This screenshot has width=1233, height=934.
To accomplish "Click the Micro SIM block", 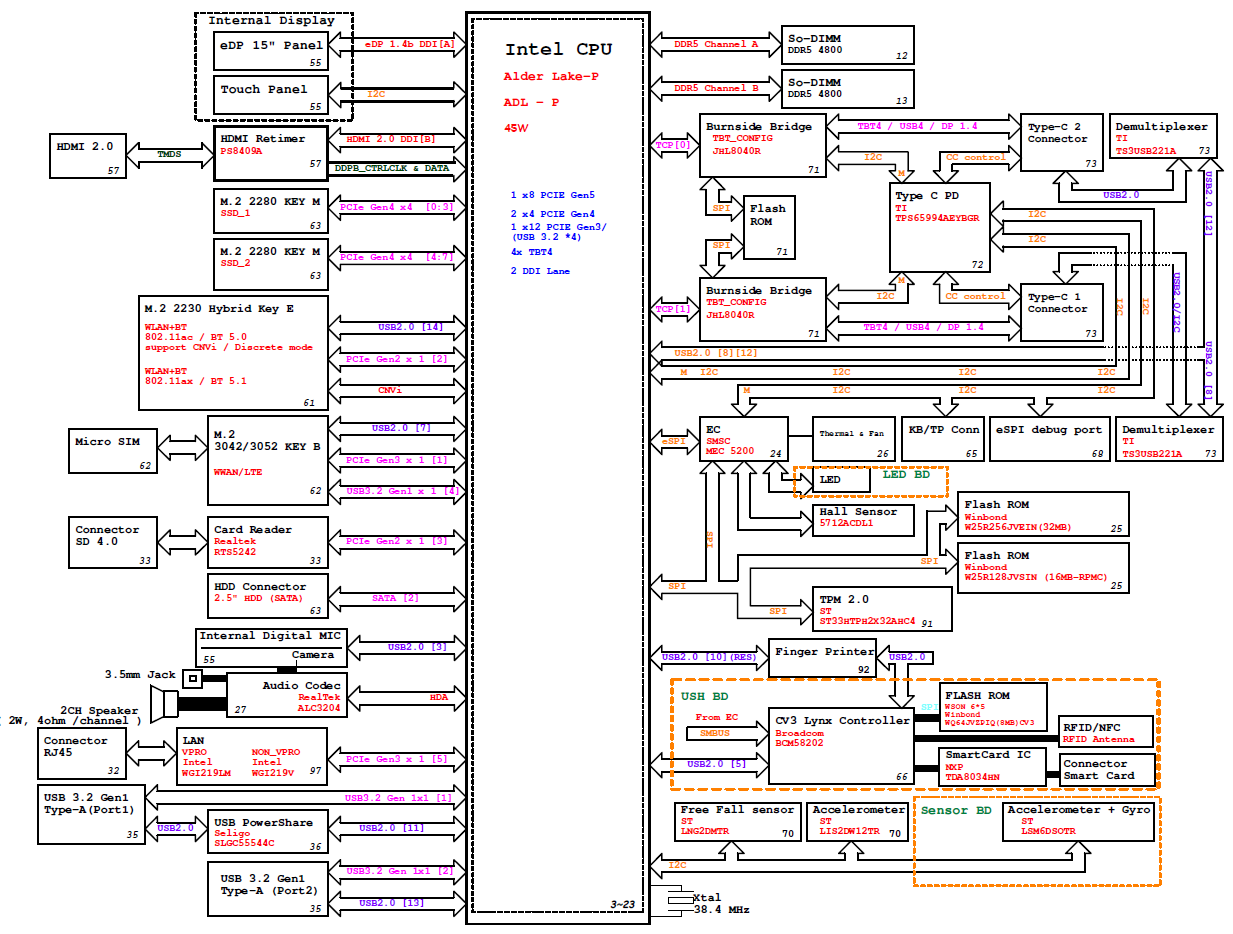I will [113, 449].
